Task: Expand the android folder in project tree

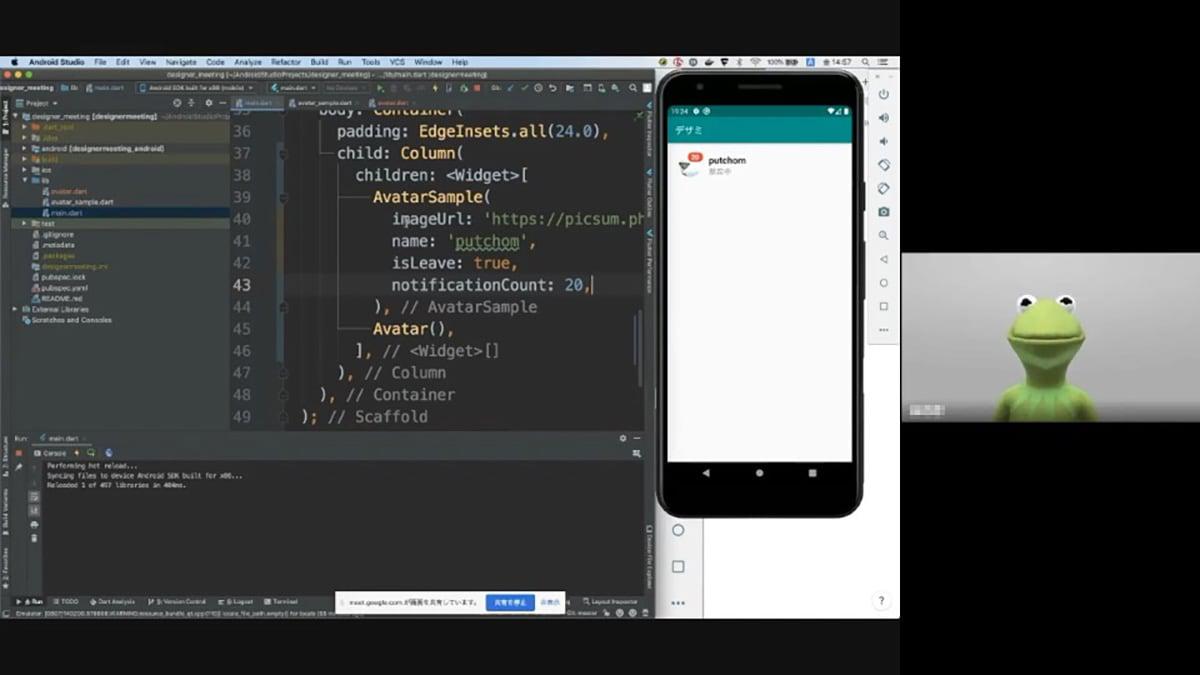Action: tap(25, 148)
